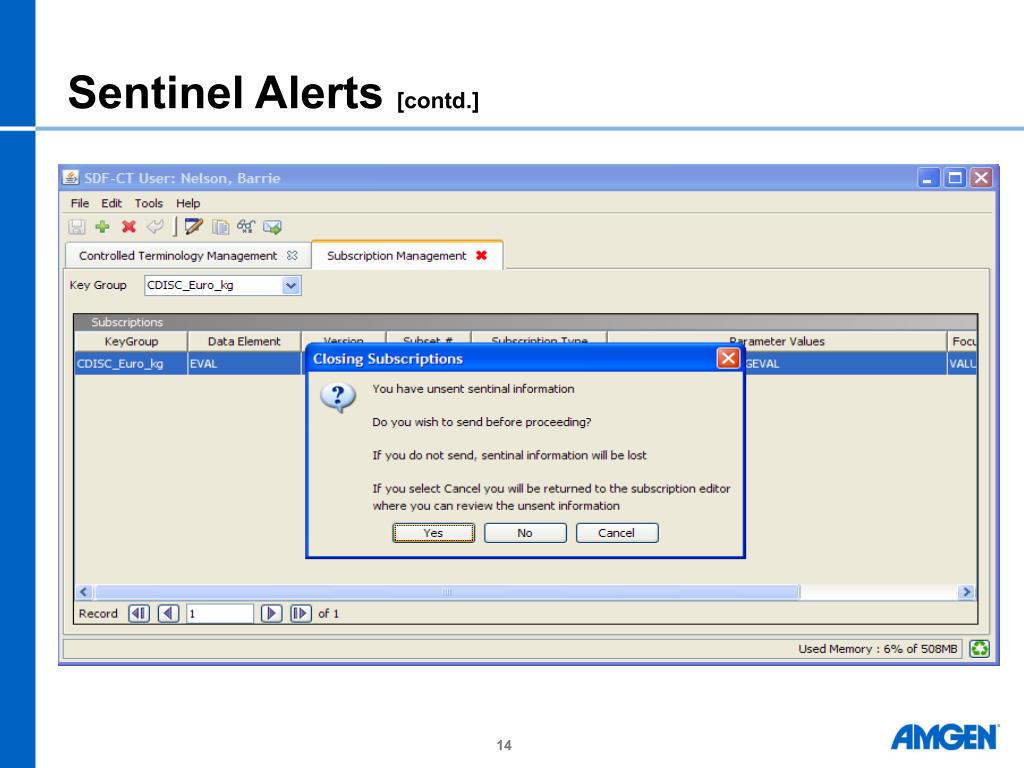The height and width of the screenshot is (768, 1024).
Task: Click Yes to send sentinel information
Action: coord(434,533)
